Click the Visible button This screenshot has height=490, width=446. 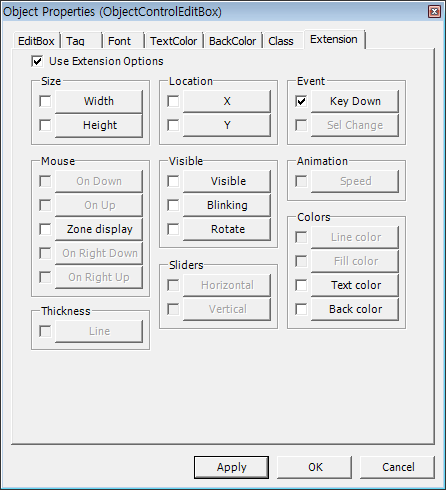tap(227, 181)
